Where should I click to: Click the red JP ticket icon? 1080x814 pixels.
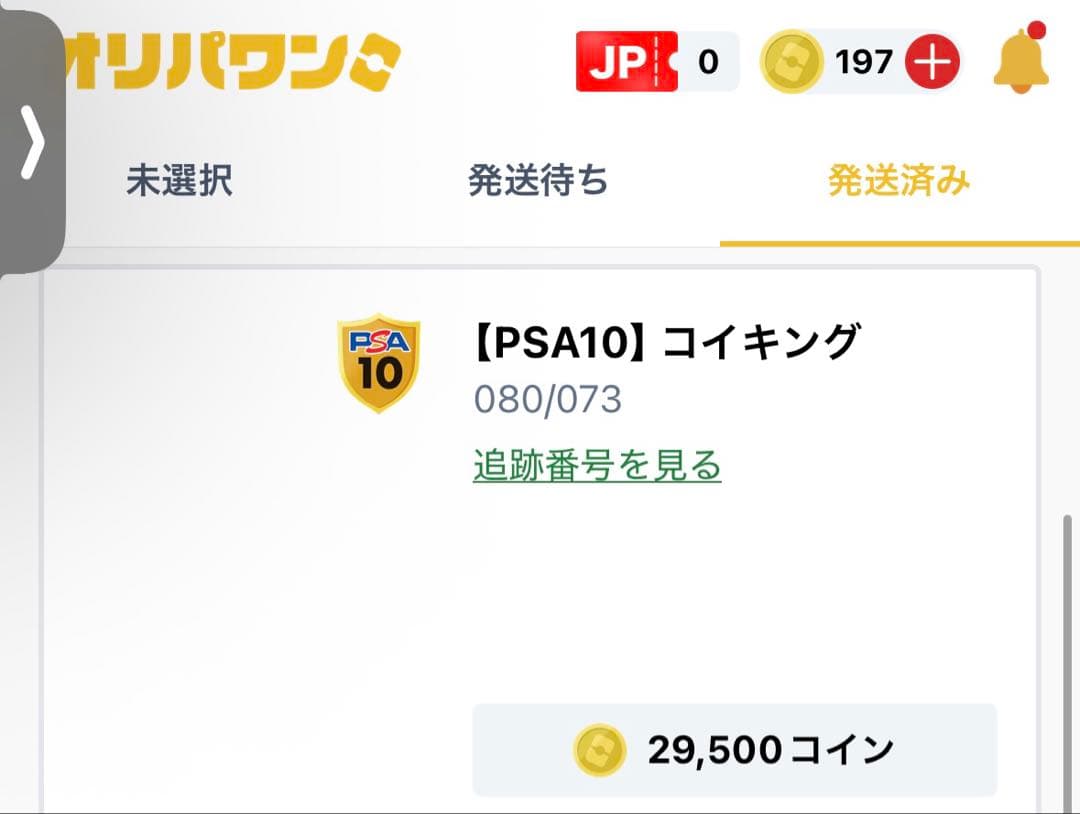pos(626,62)
